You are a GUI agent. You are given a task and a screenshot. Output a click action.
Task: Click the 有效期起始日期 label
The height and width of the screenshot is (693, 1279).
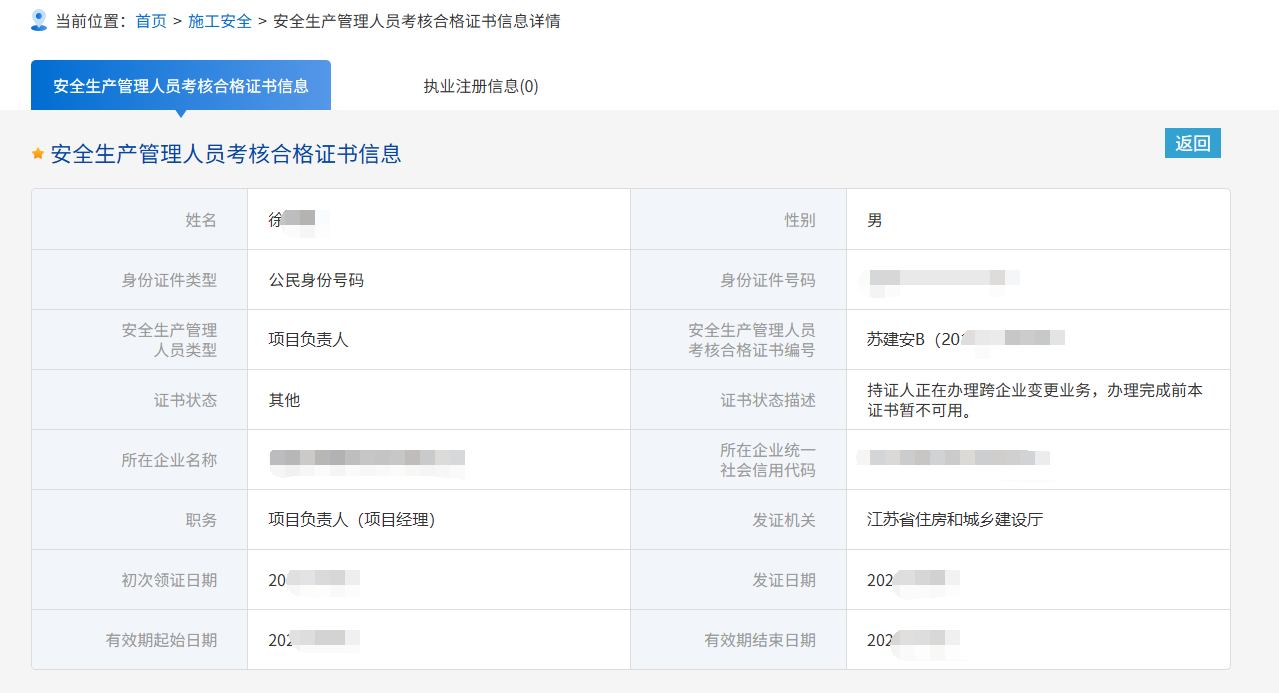(x=161, y=640)
